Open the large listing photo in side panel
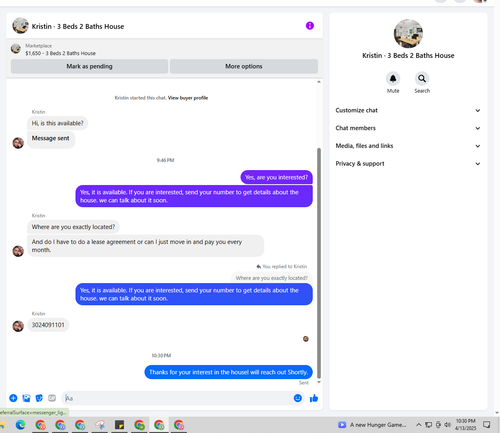 [x=408, y=34]
